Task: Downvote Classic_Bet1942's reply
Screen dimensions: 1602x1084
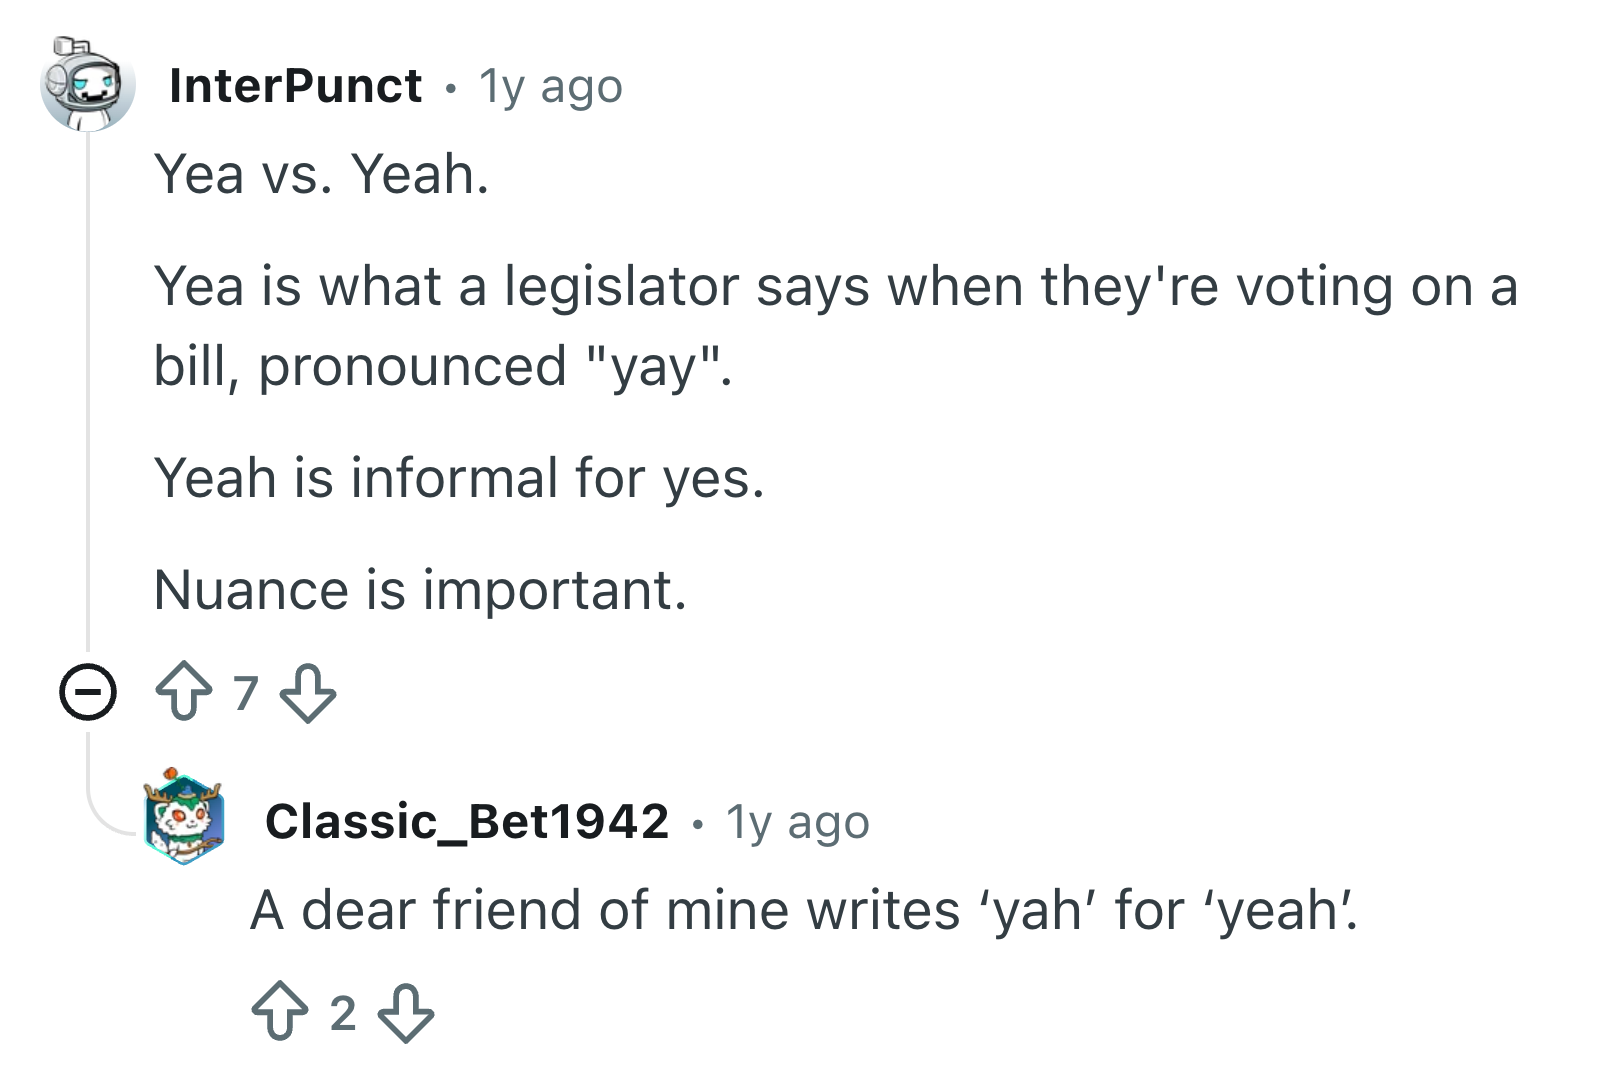Action: click(x=405, y=1012)
